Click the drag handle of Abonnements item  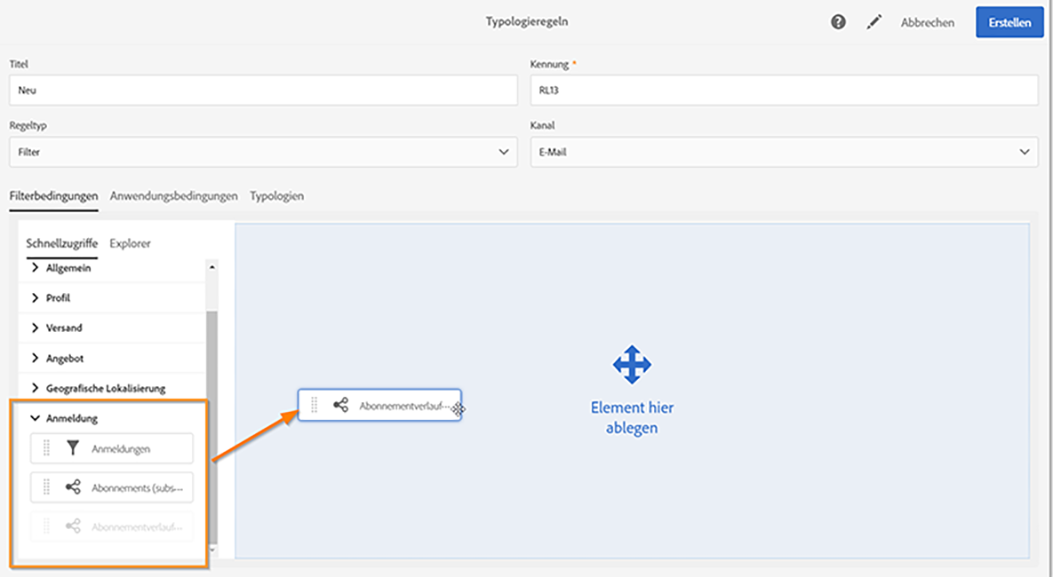pos(47,487)
